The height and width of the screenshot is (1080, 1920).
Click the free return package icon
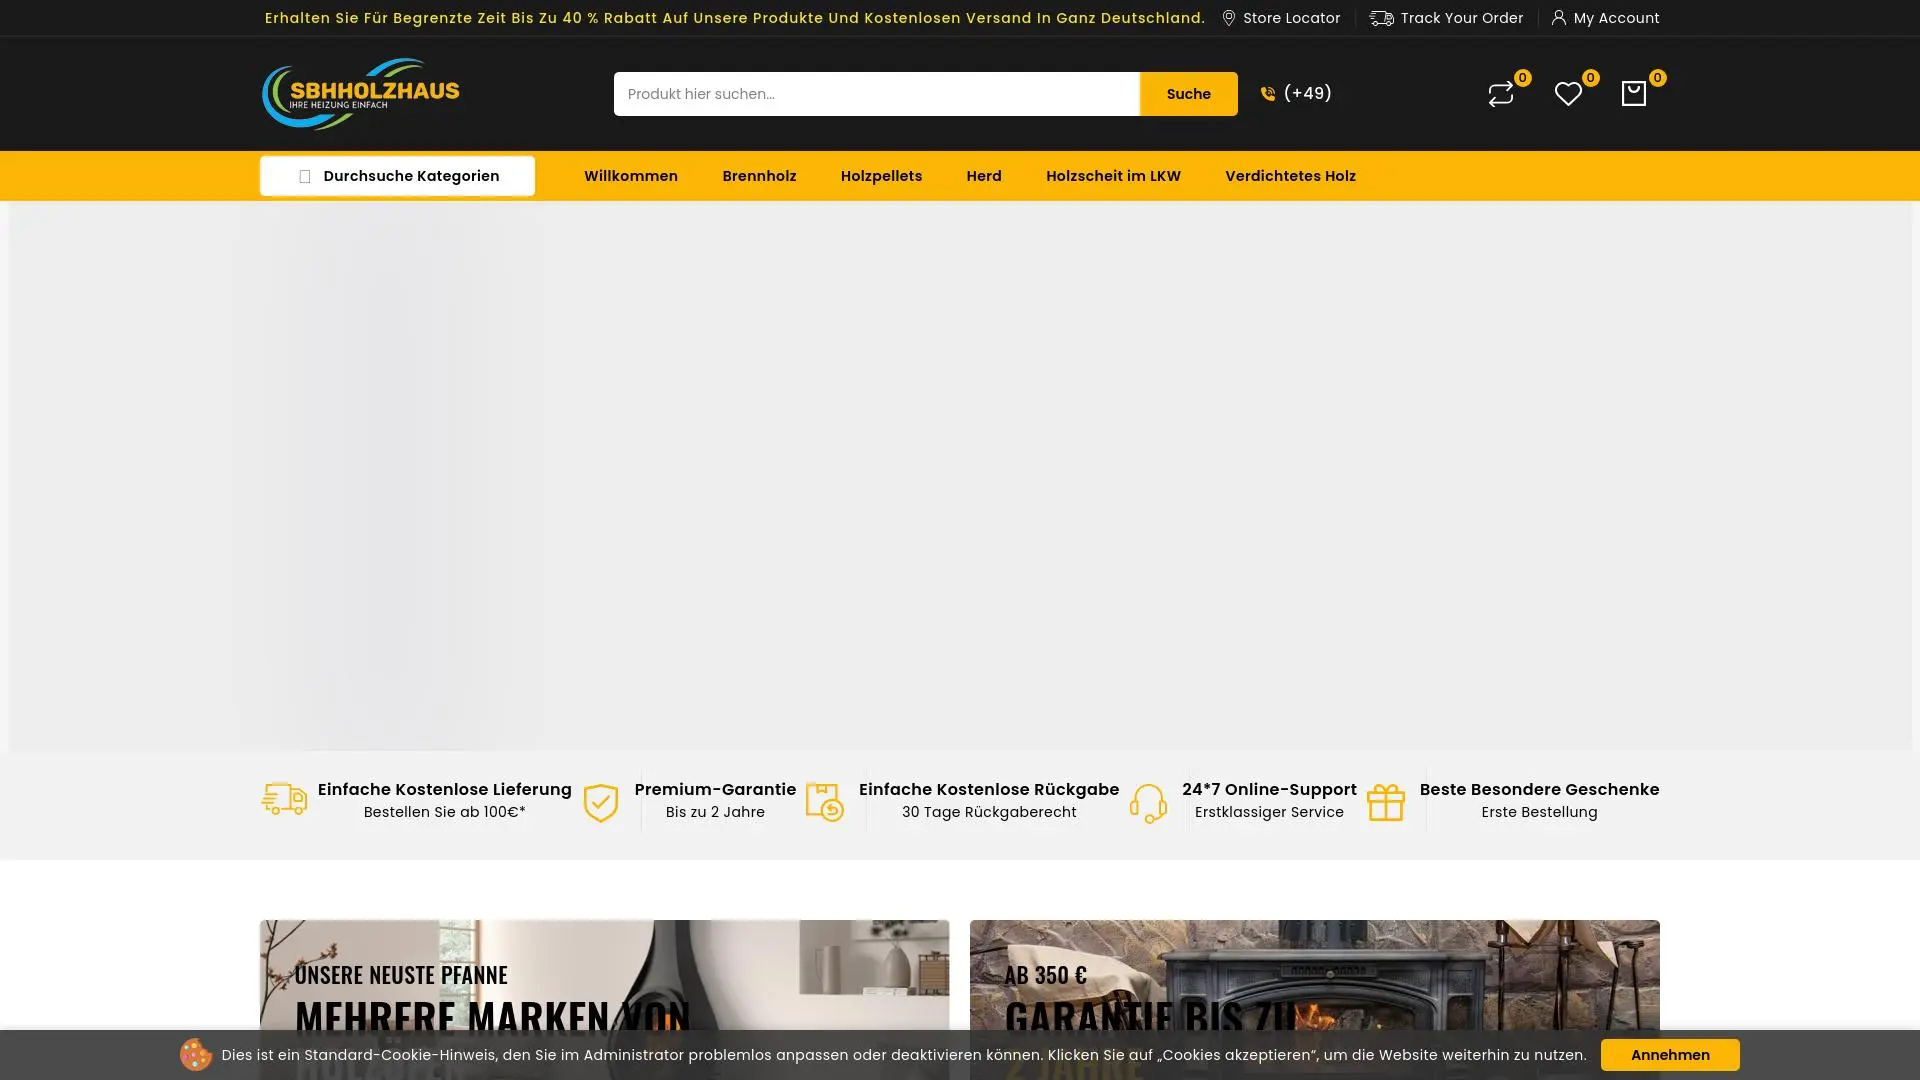coord(825,802)
